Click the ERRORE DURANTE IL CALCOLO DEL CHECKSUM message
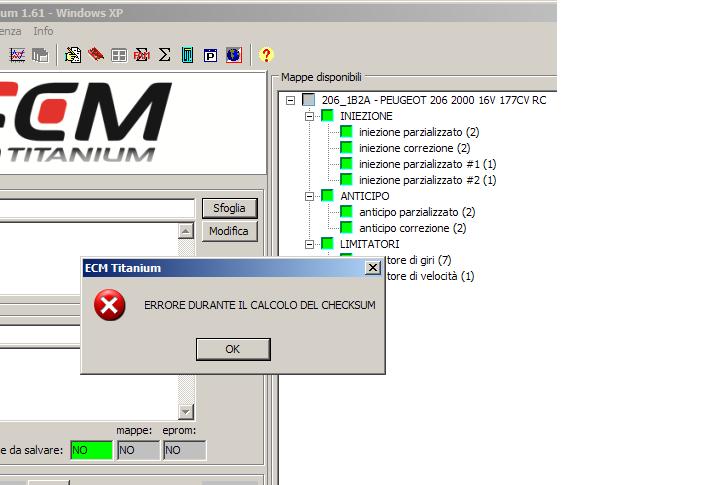This screenshot has width=720, height=485. click(260, 305)
